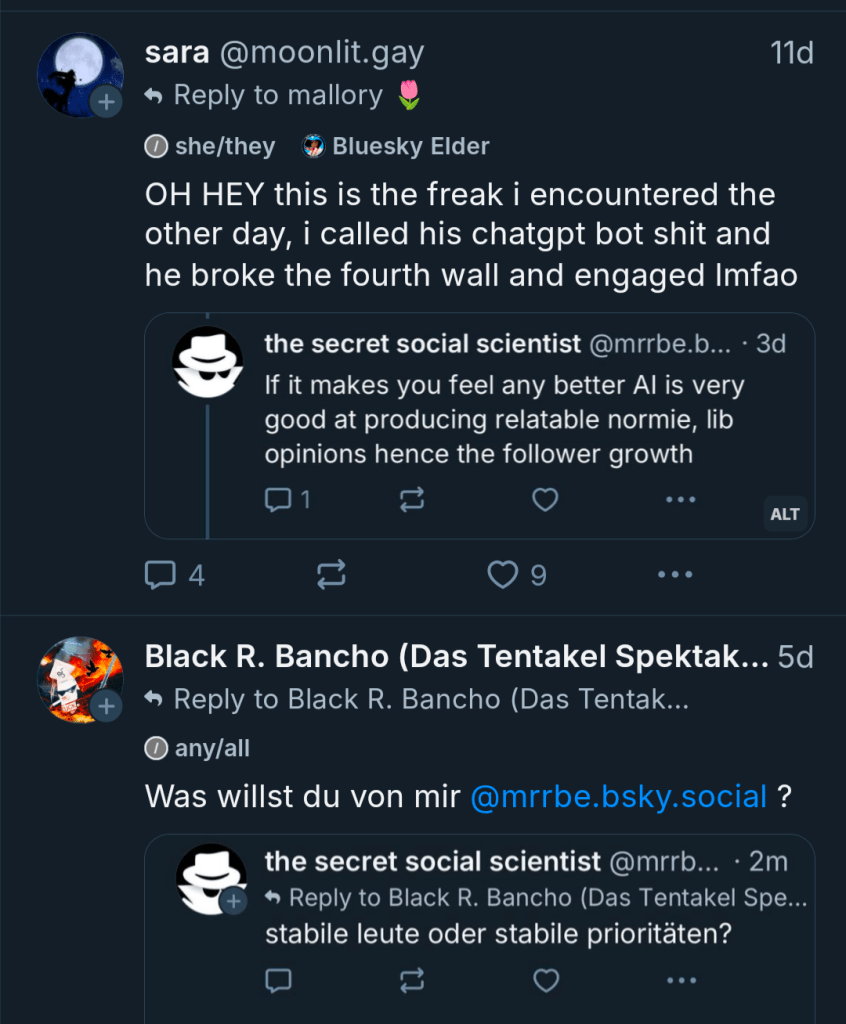Follow Black R. Bancho via avatar plus badge
The width and height of the screenshot is (846, 1024).
[x=106, y=706]
